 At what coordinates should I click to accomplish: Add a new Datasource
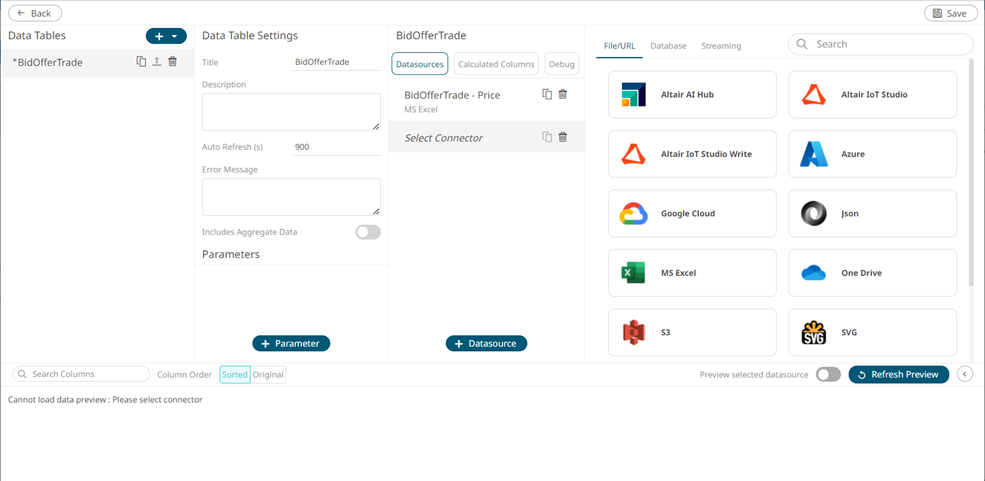(486, 343)
